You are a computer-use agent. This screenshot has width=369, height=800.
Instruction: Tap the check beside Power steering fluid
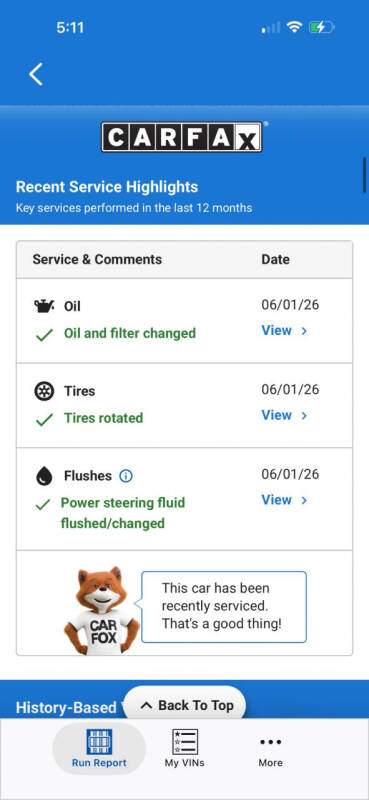43,505
